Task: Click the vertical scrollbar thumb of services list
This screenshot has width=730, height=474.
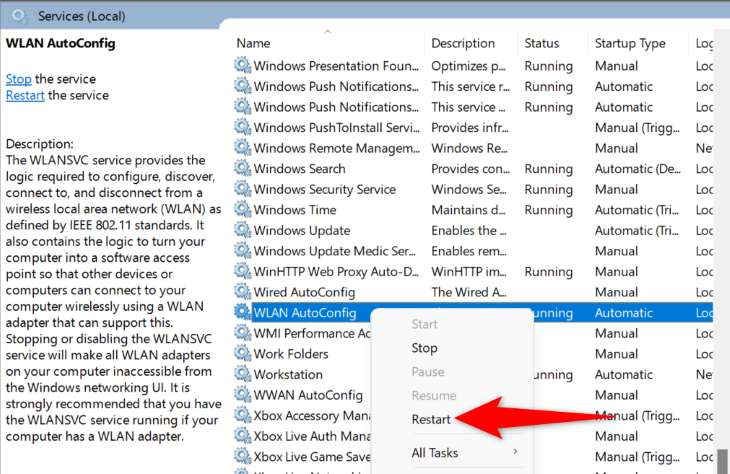Action: click(722, 461)
